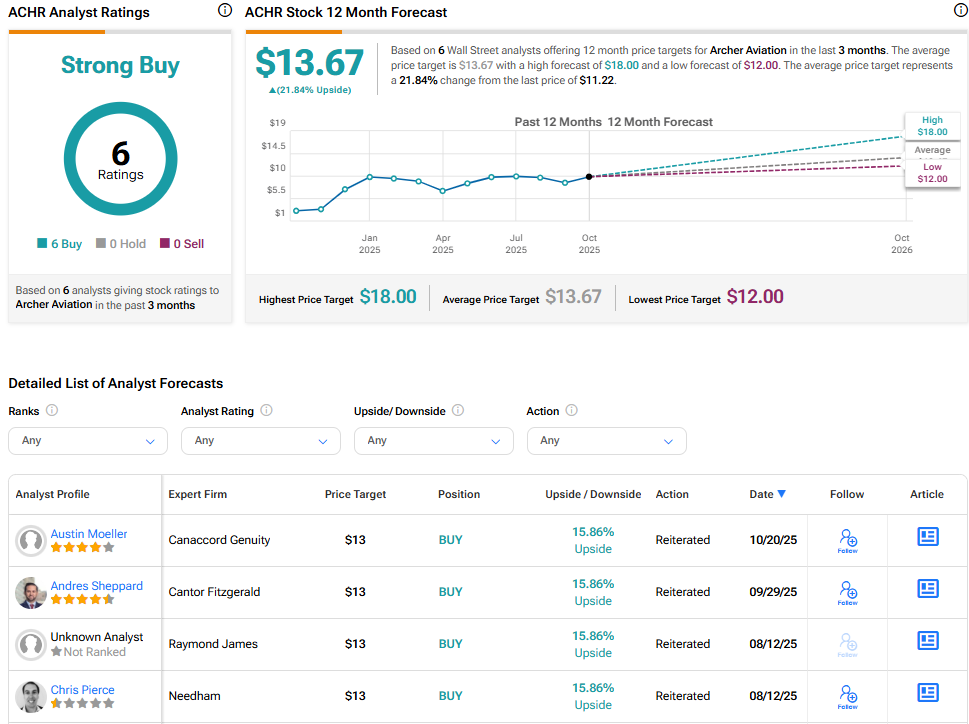Expand the Action filter dropdown
Viewport: 969px width, 724px height.
(606, 441)
